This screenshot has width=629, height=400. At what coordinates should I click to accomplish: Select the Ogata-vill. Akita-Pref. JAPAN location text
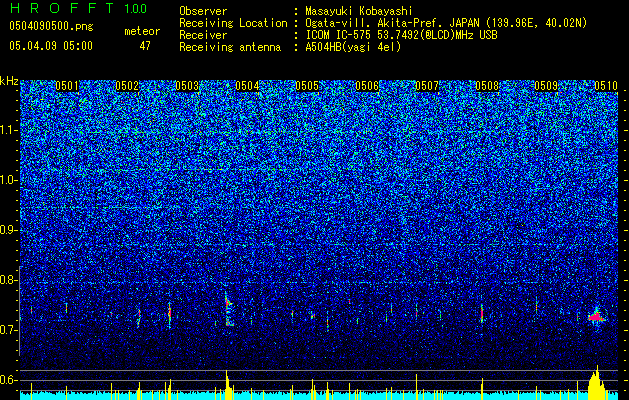(x=446, y=24)
